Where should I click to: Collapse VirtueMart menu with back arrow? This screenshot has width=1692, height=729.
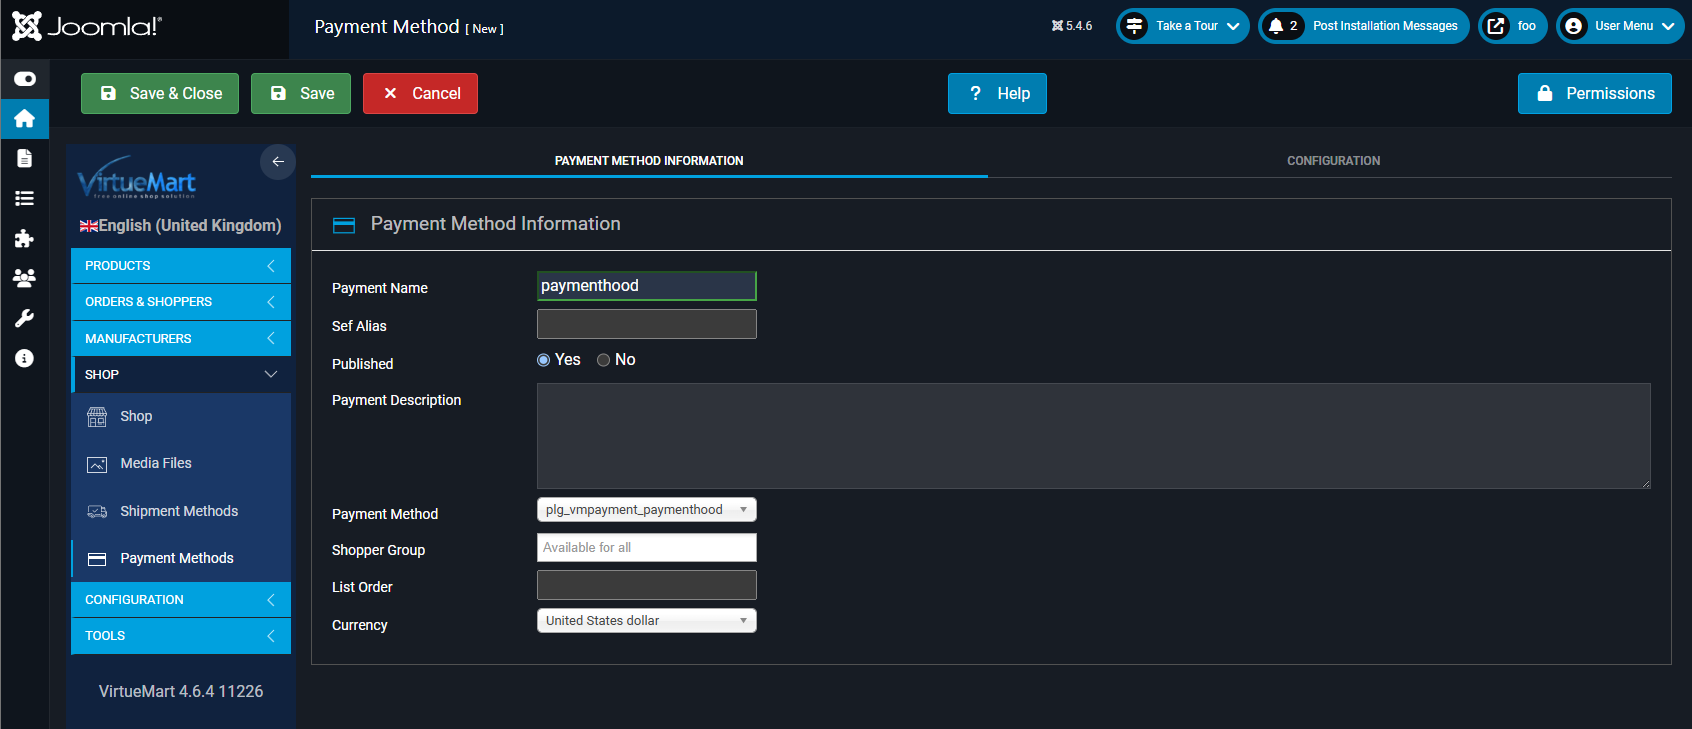pyautogui.click(x=278, y=162)
